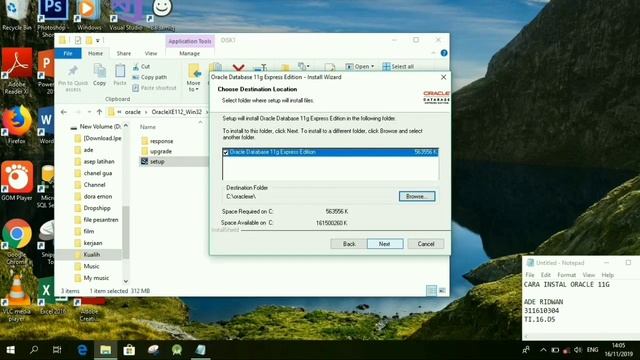Screen dimensions: 640x360
Task: Click the Up folder arrow
Action: 99,112
